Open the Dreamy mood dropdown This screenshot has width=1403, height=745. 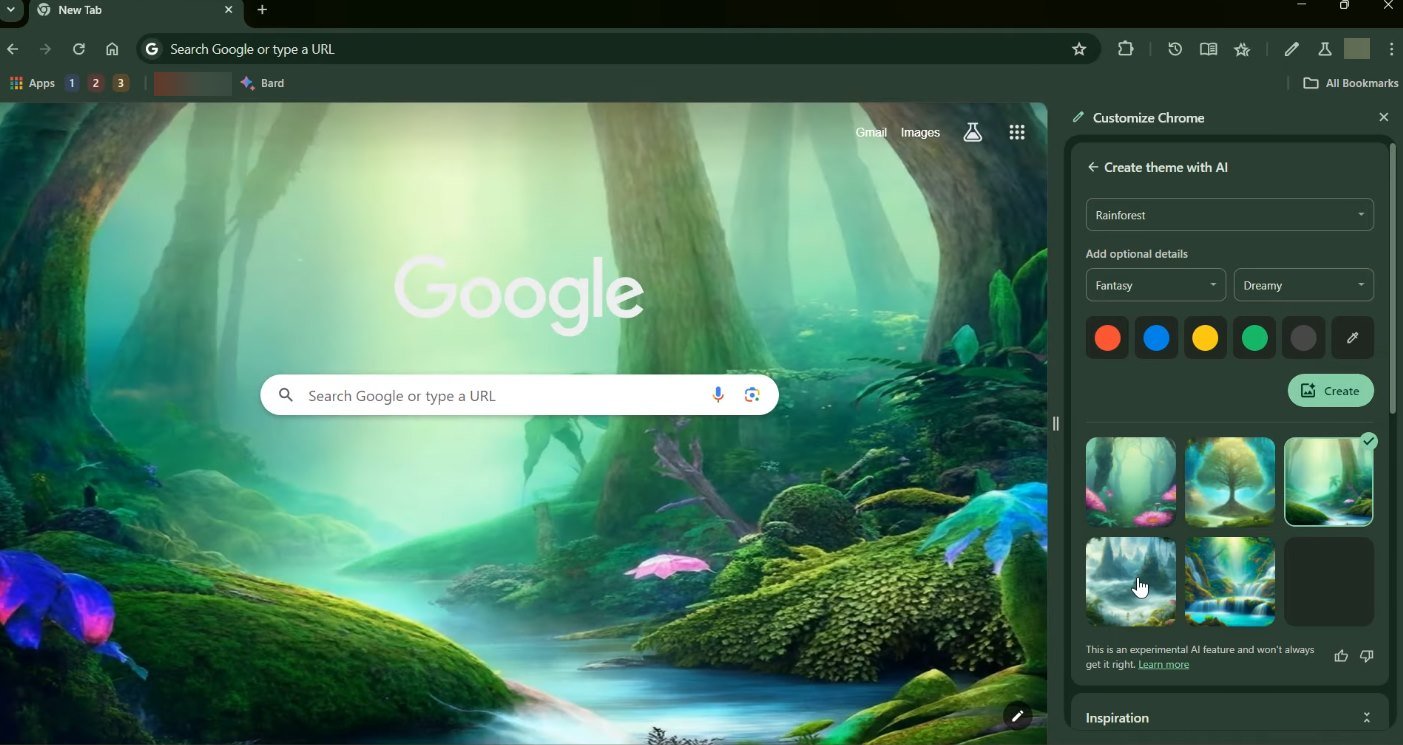tap(1304, 285)
